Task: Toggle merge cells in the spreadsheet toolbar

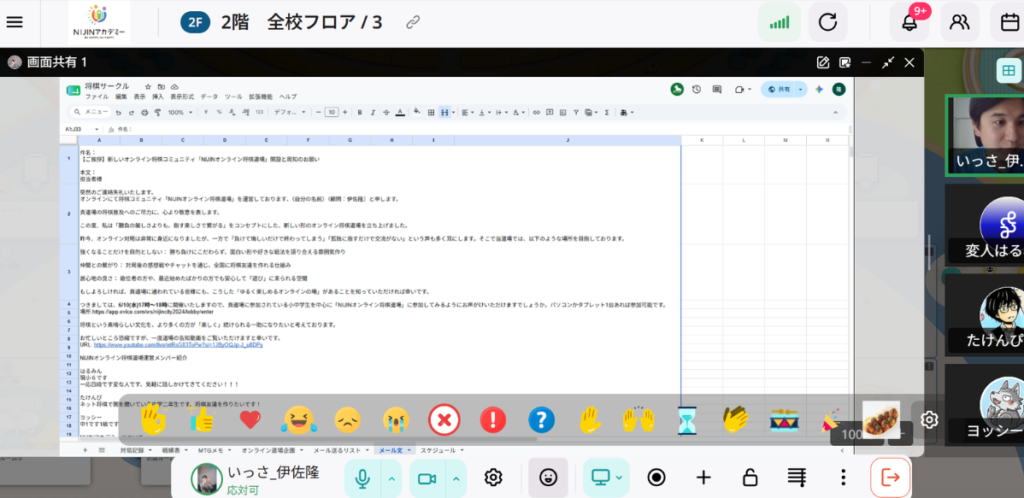Action: (445, 112)
